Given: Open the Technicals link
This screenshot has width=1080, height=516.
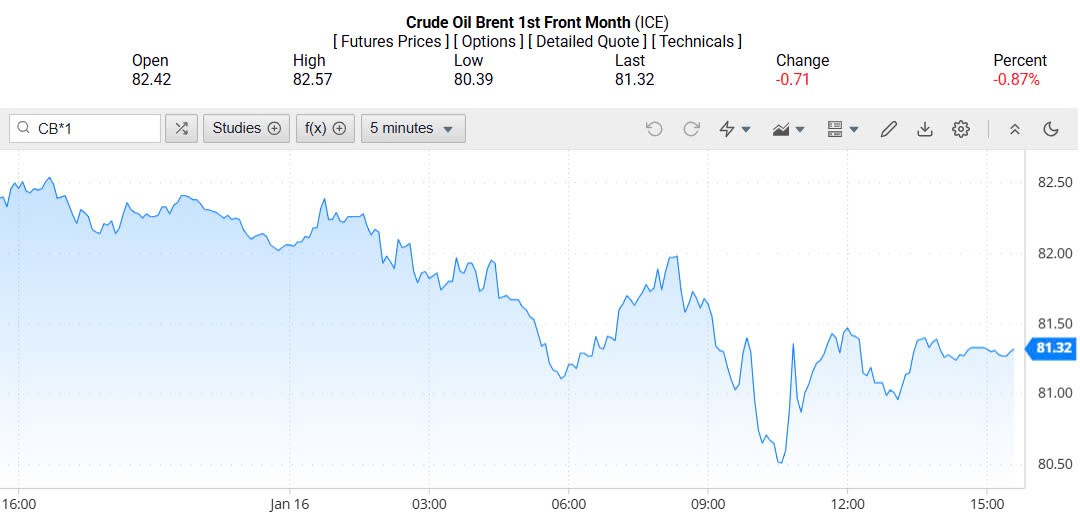Looking at the screenshot, I should pyautogui.click(x=696, y=41).
